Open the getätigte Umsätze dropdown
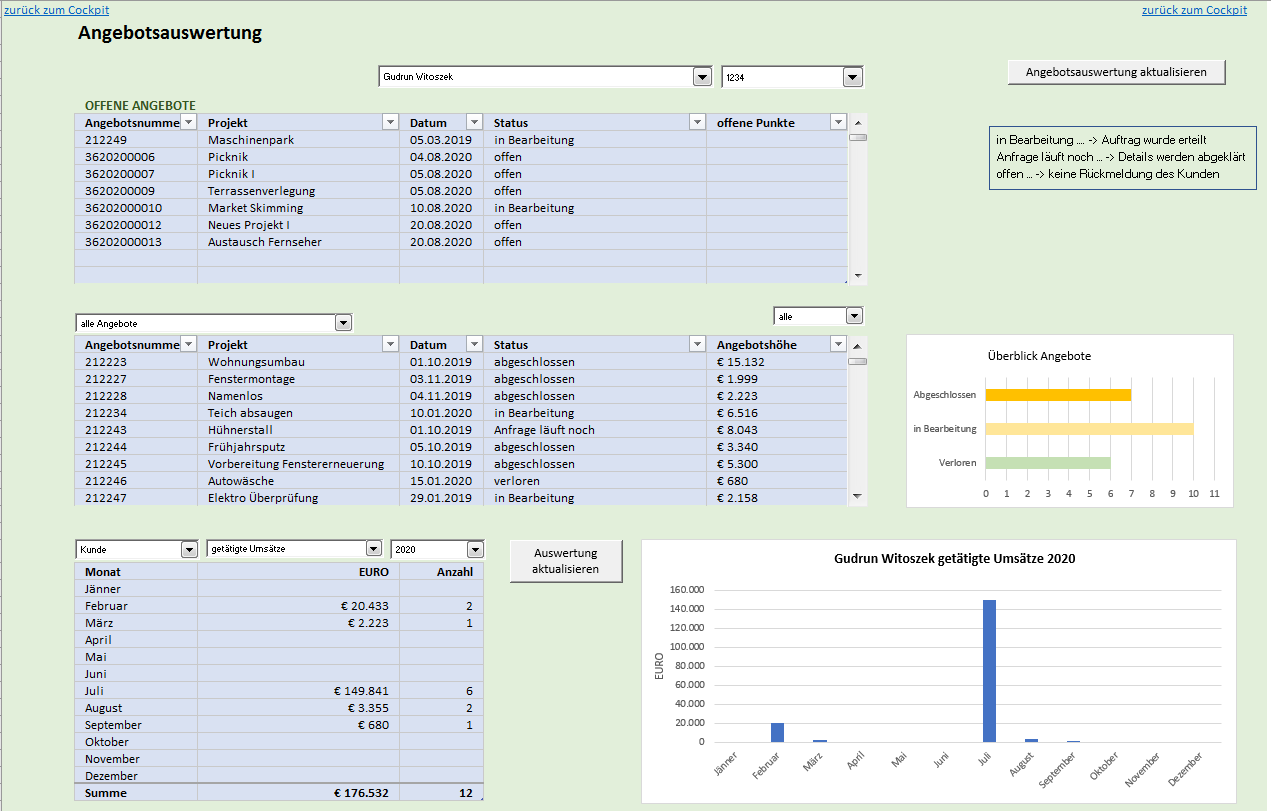Screen dimensions: 1271x811 point(373,549)
